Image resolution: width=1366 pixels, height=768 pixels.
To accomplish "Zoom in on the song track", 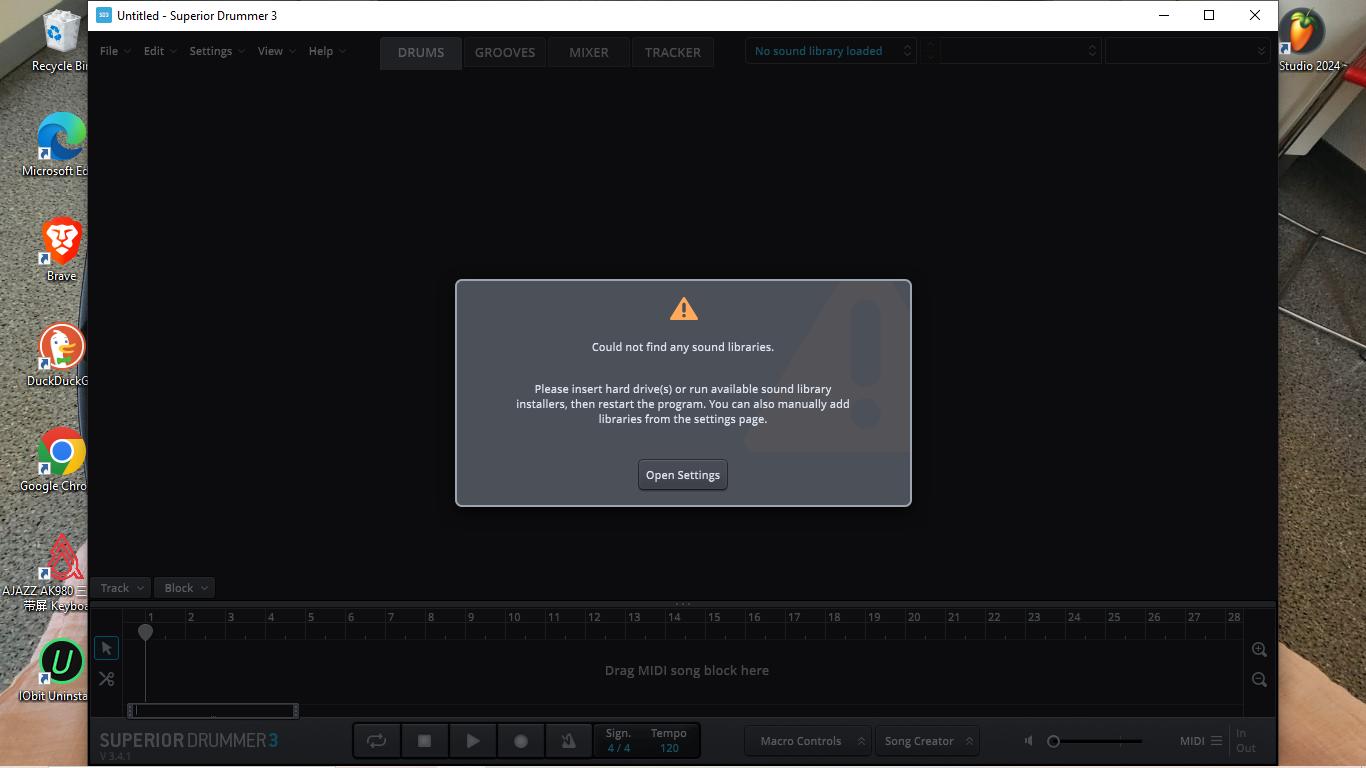I will [1259, 650].
